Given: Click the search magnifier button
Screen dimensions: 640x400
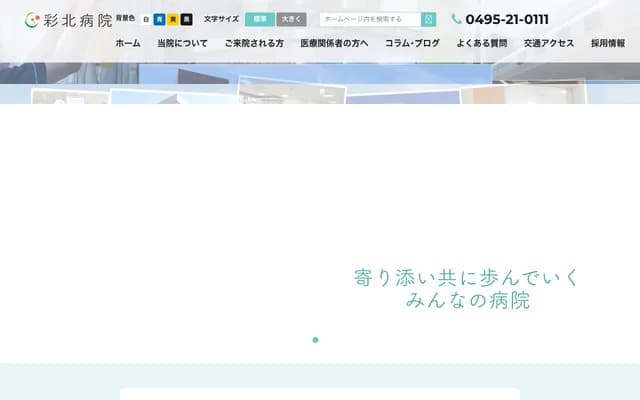Looking at the screenshot, I should tap(429, 19).
